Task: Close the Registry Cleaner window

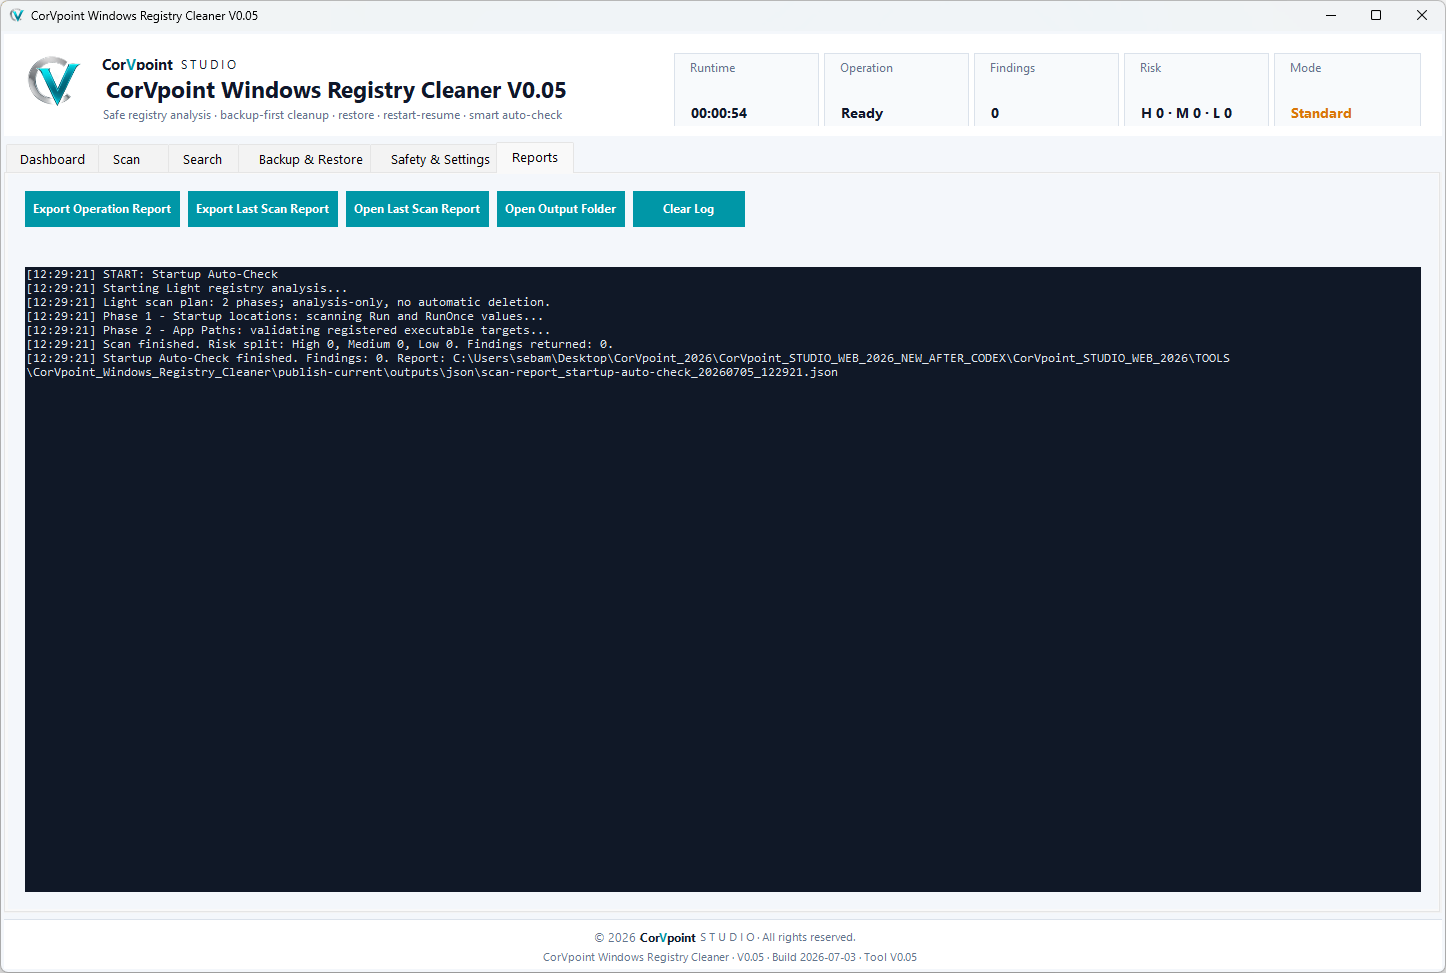Action: tap(1422, 15)
